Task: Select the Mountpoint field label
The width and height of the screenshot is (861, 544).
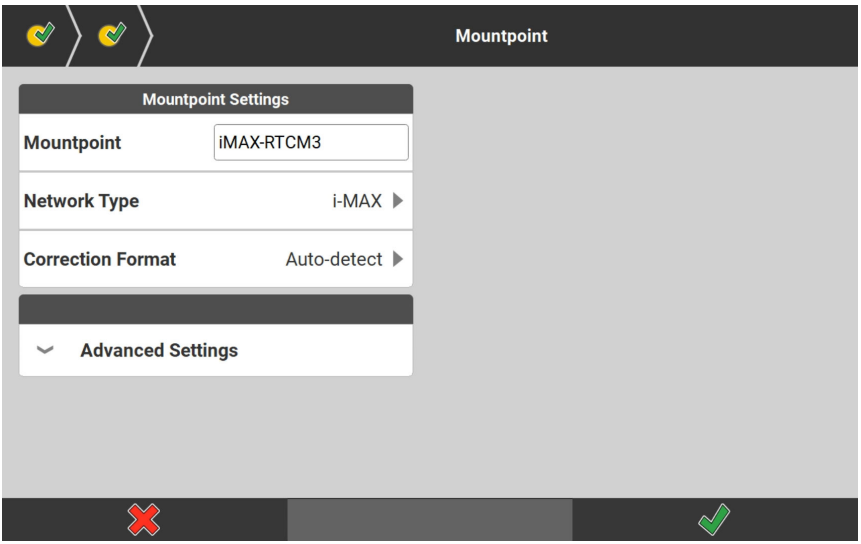Action: click(x=72, y=143)
